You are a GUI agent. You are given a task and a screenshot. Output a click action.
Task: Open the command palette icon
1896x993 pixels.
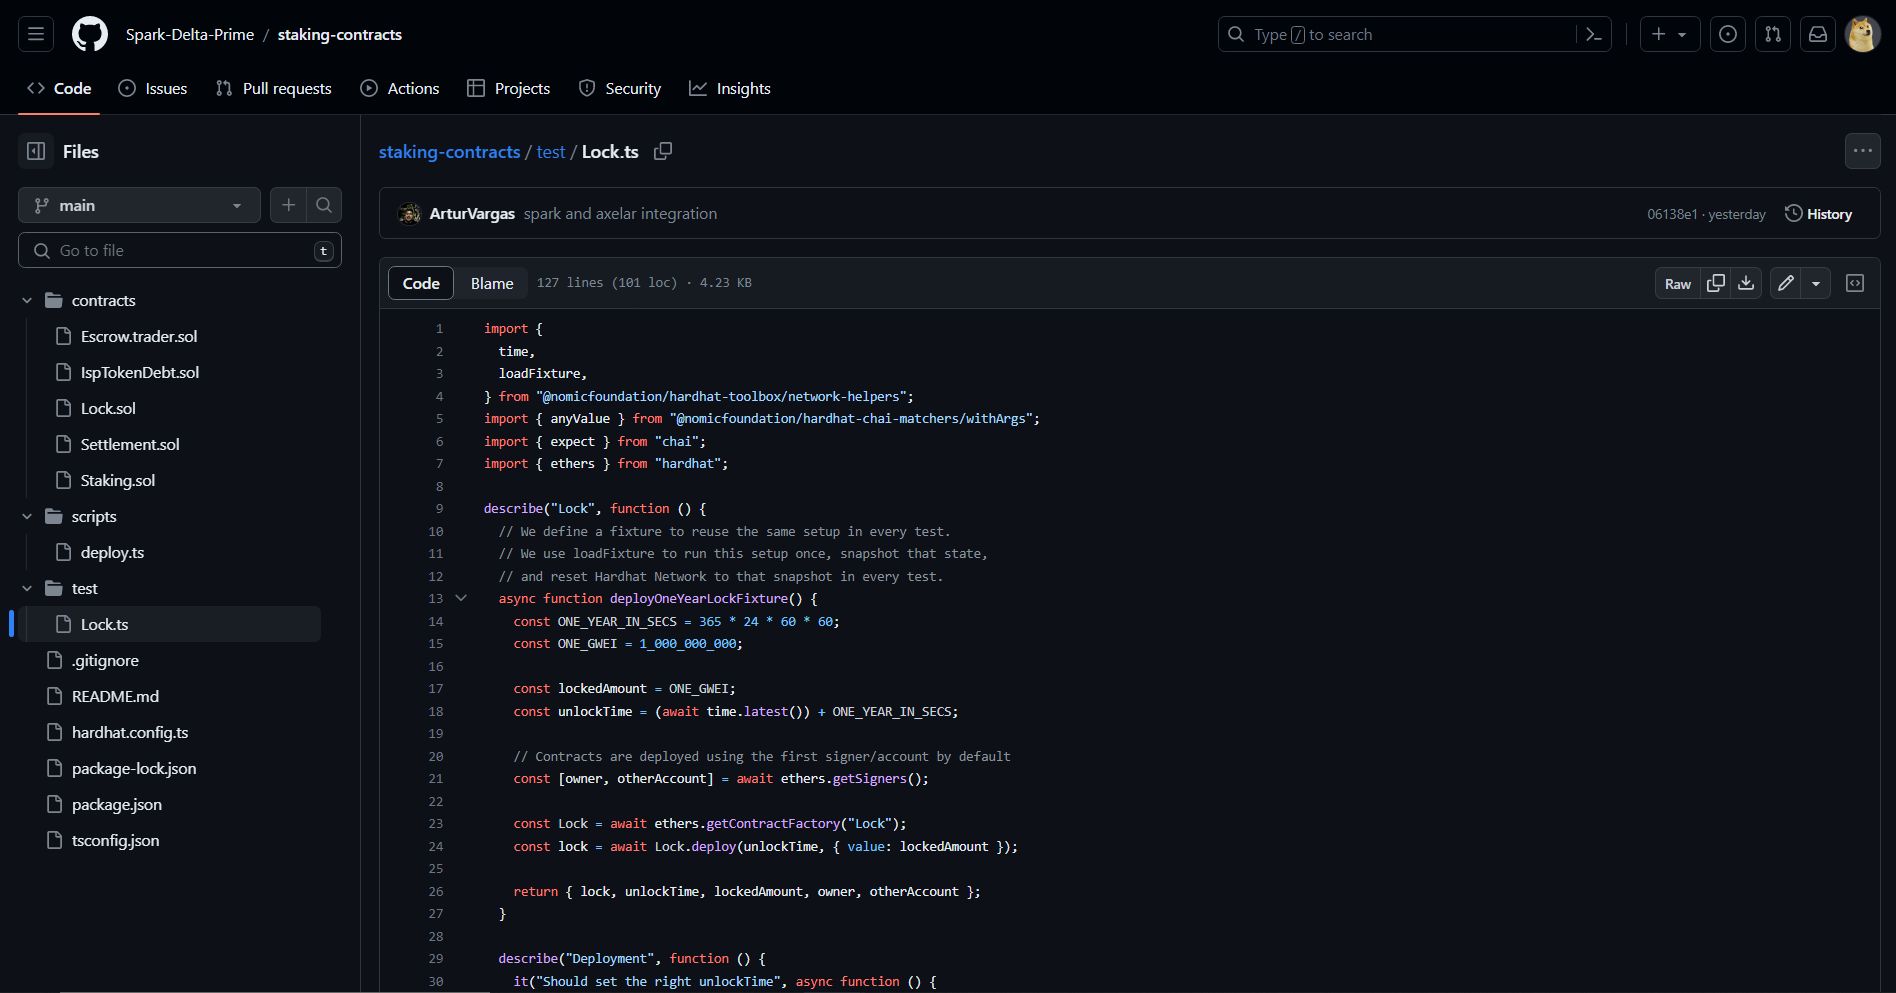pos(1594,34)
